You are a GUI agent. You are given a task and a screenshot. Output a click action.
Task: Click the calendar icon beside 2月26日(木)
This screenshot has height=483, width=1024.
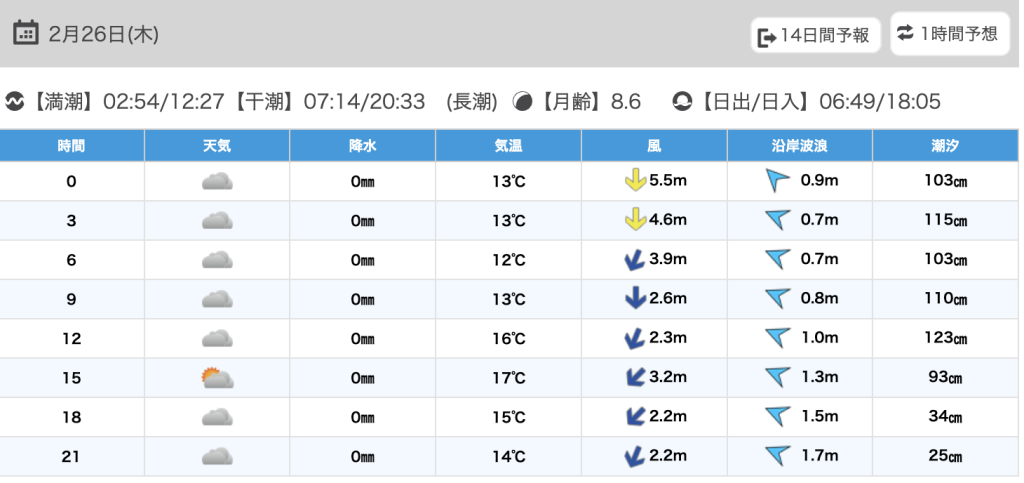coord(26,34)
